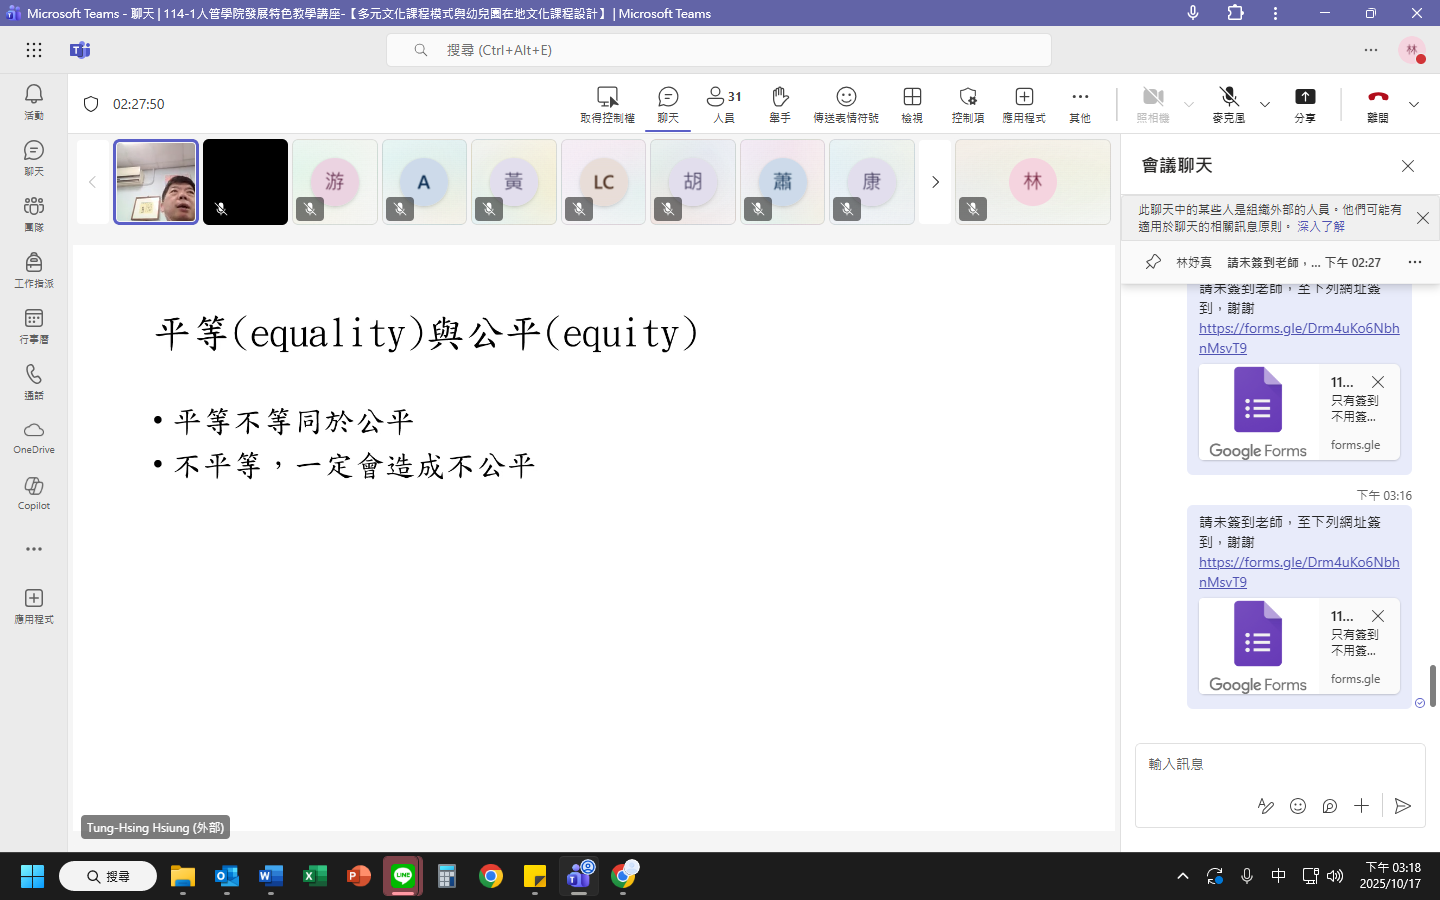Image resolution: width=1440 pixels, height=900 pixels.
Task: Click the Learn more link in banner
Action: point(1321,227)
